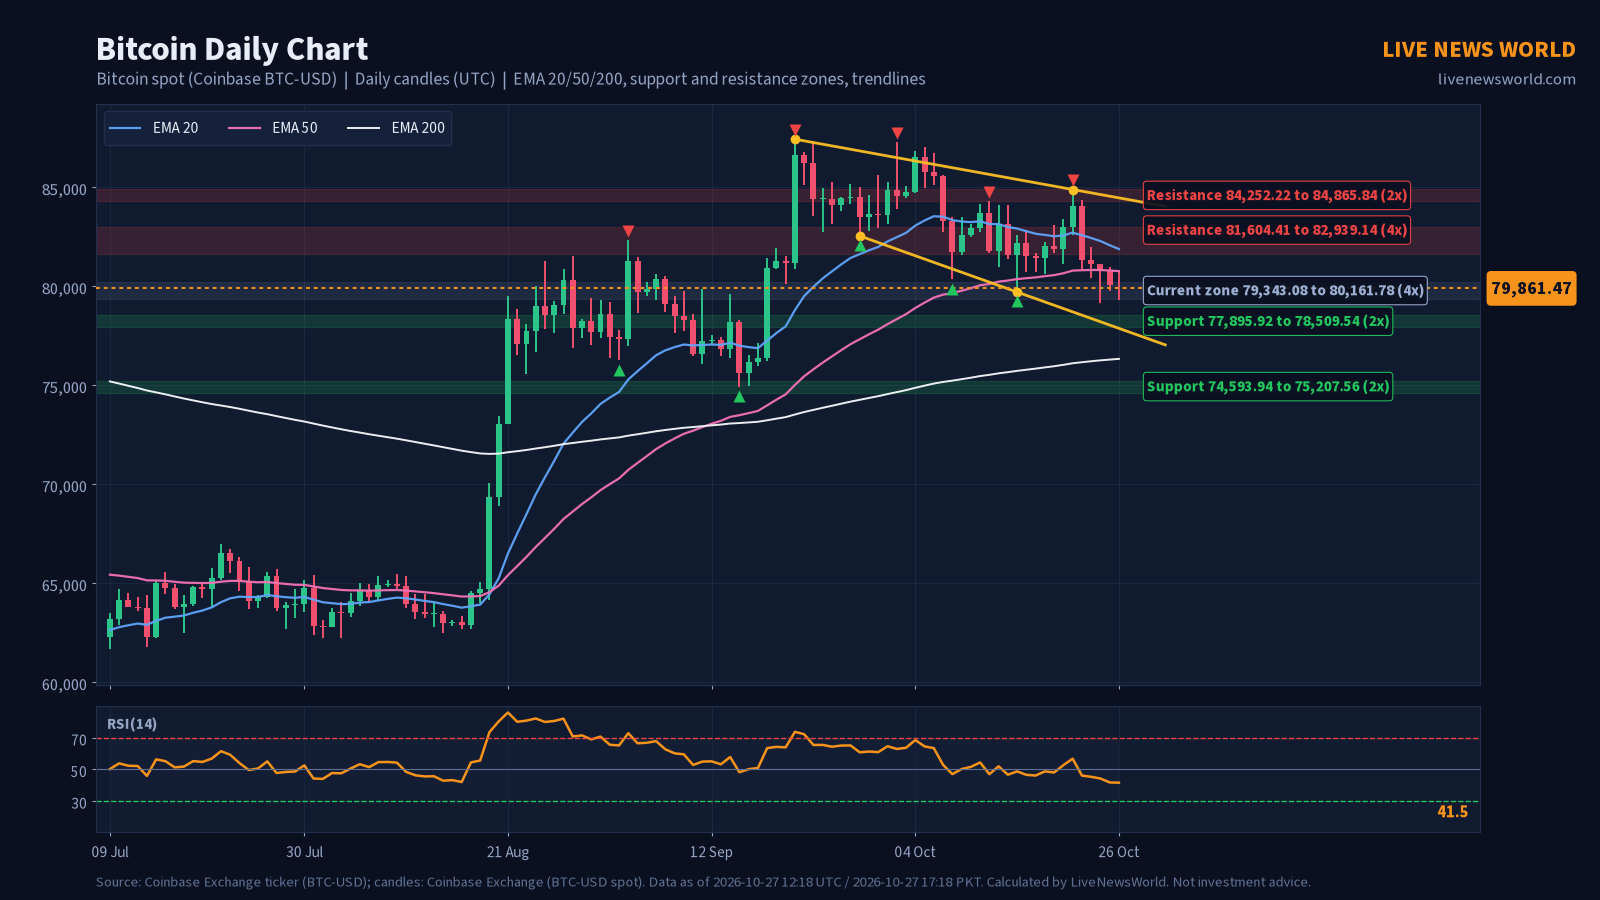Viewport: 1600px width, 900px height.
Task: Click the pink EMA 50 legend line swatch
Action: [244, 128]
